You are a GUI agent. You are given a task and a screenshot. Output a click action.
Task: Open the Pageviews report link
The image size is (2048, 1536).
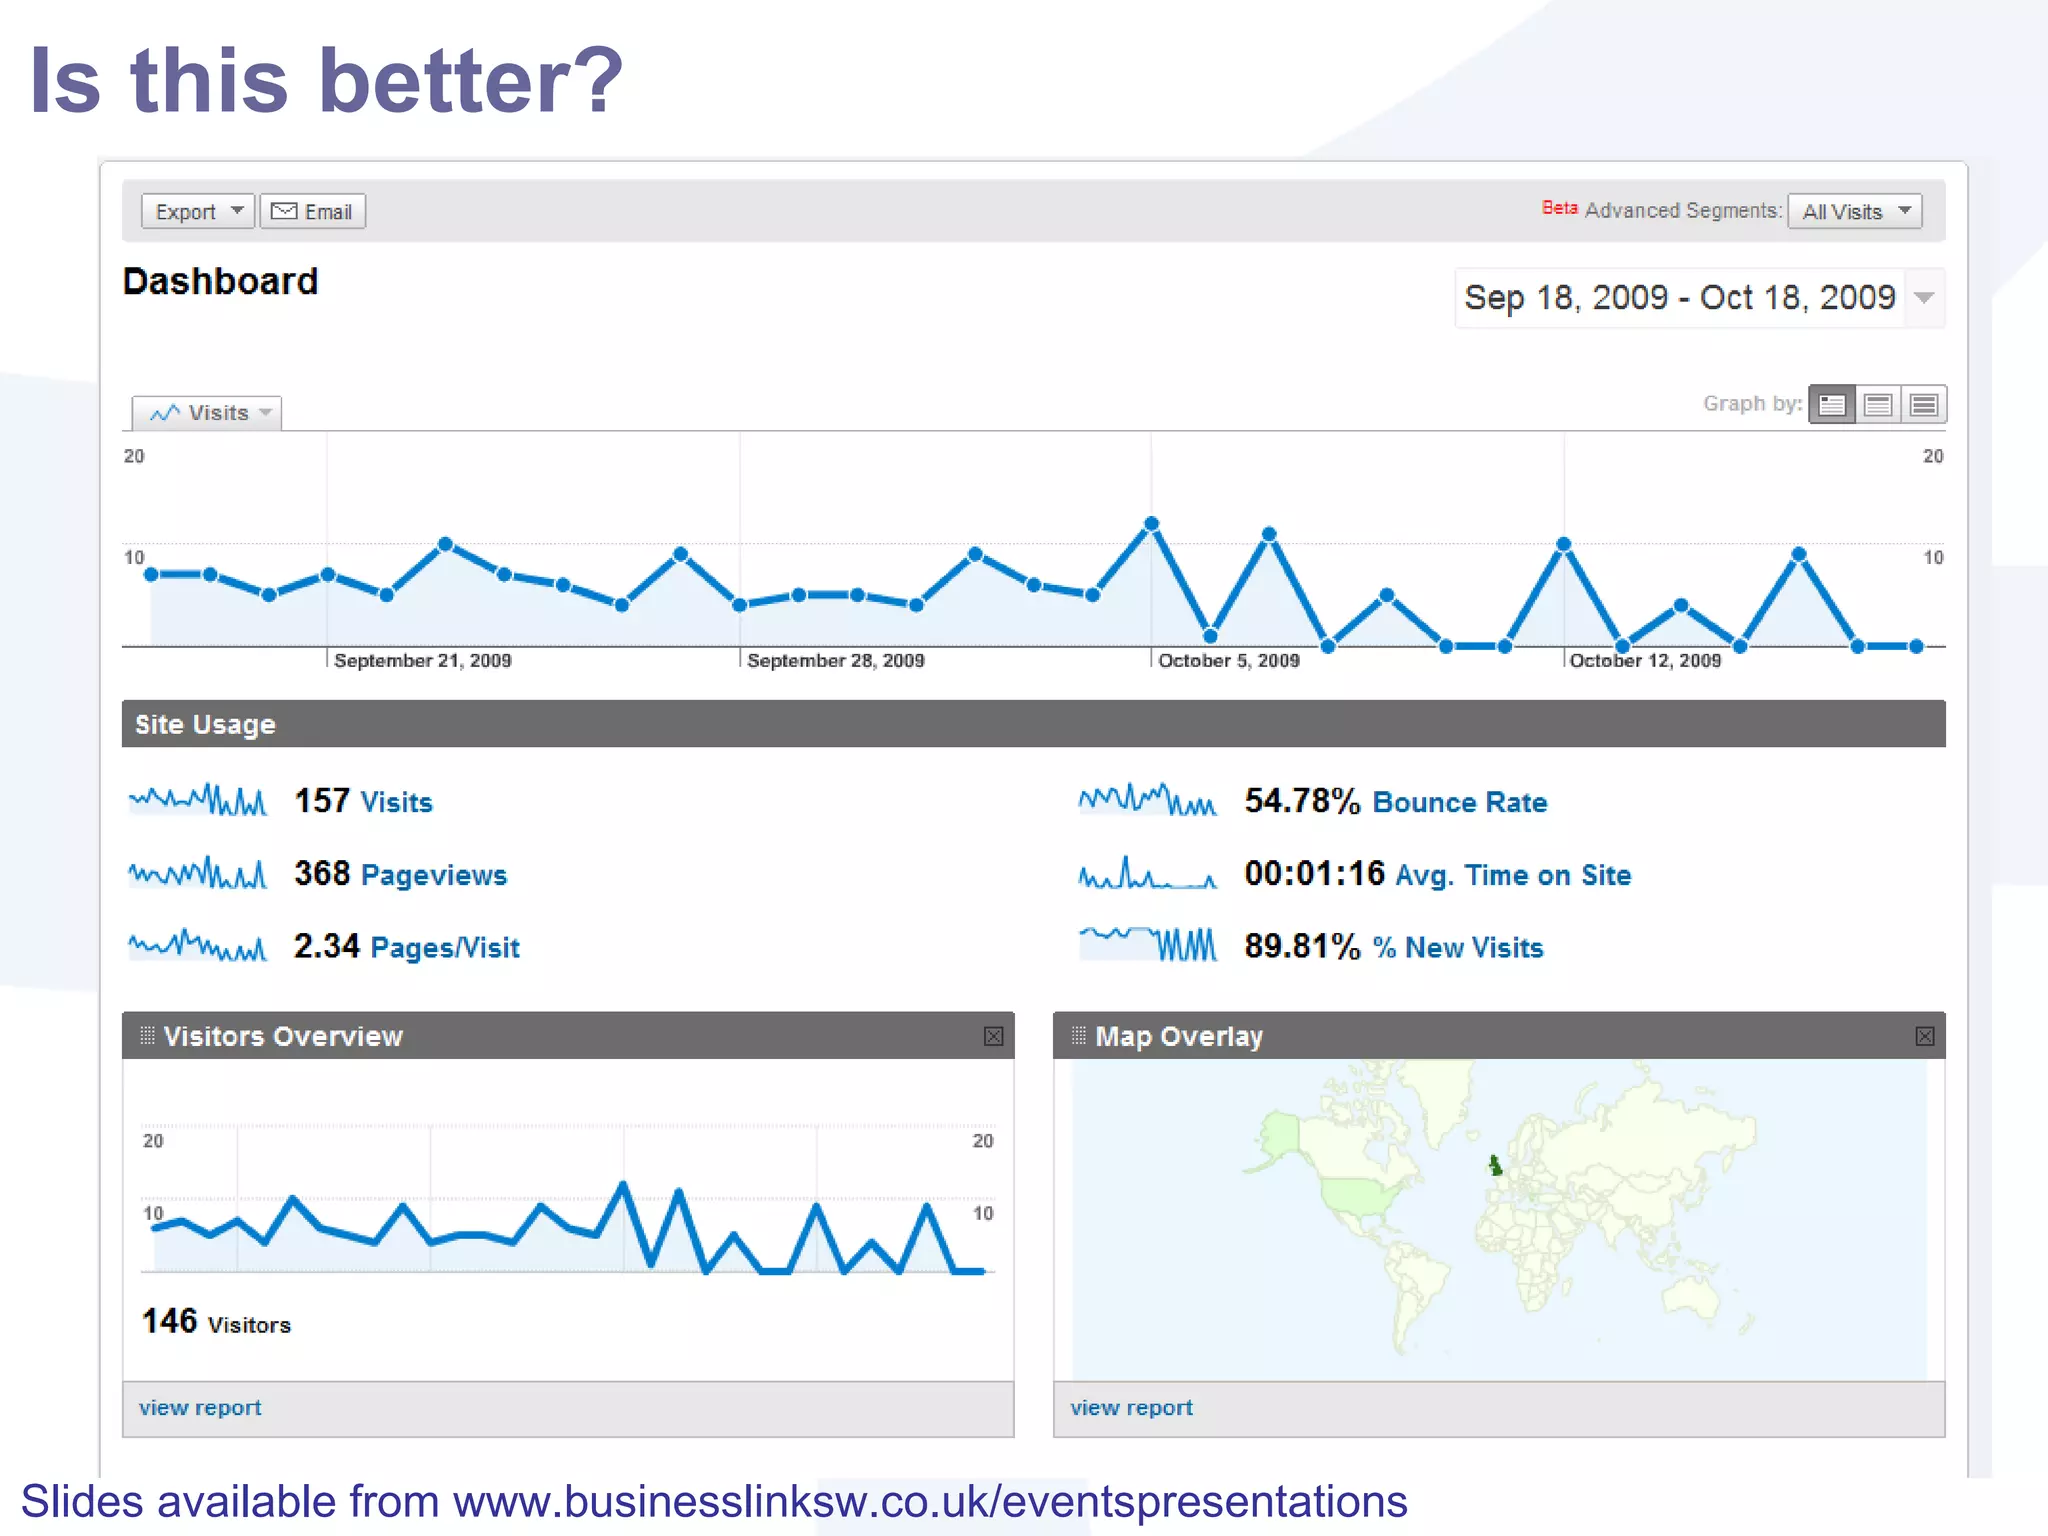pyautogui.click(x=434, y=875)
